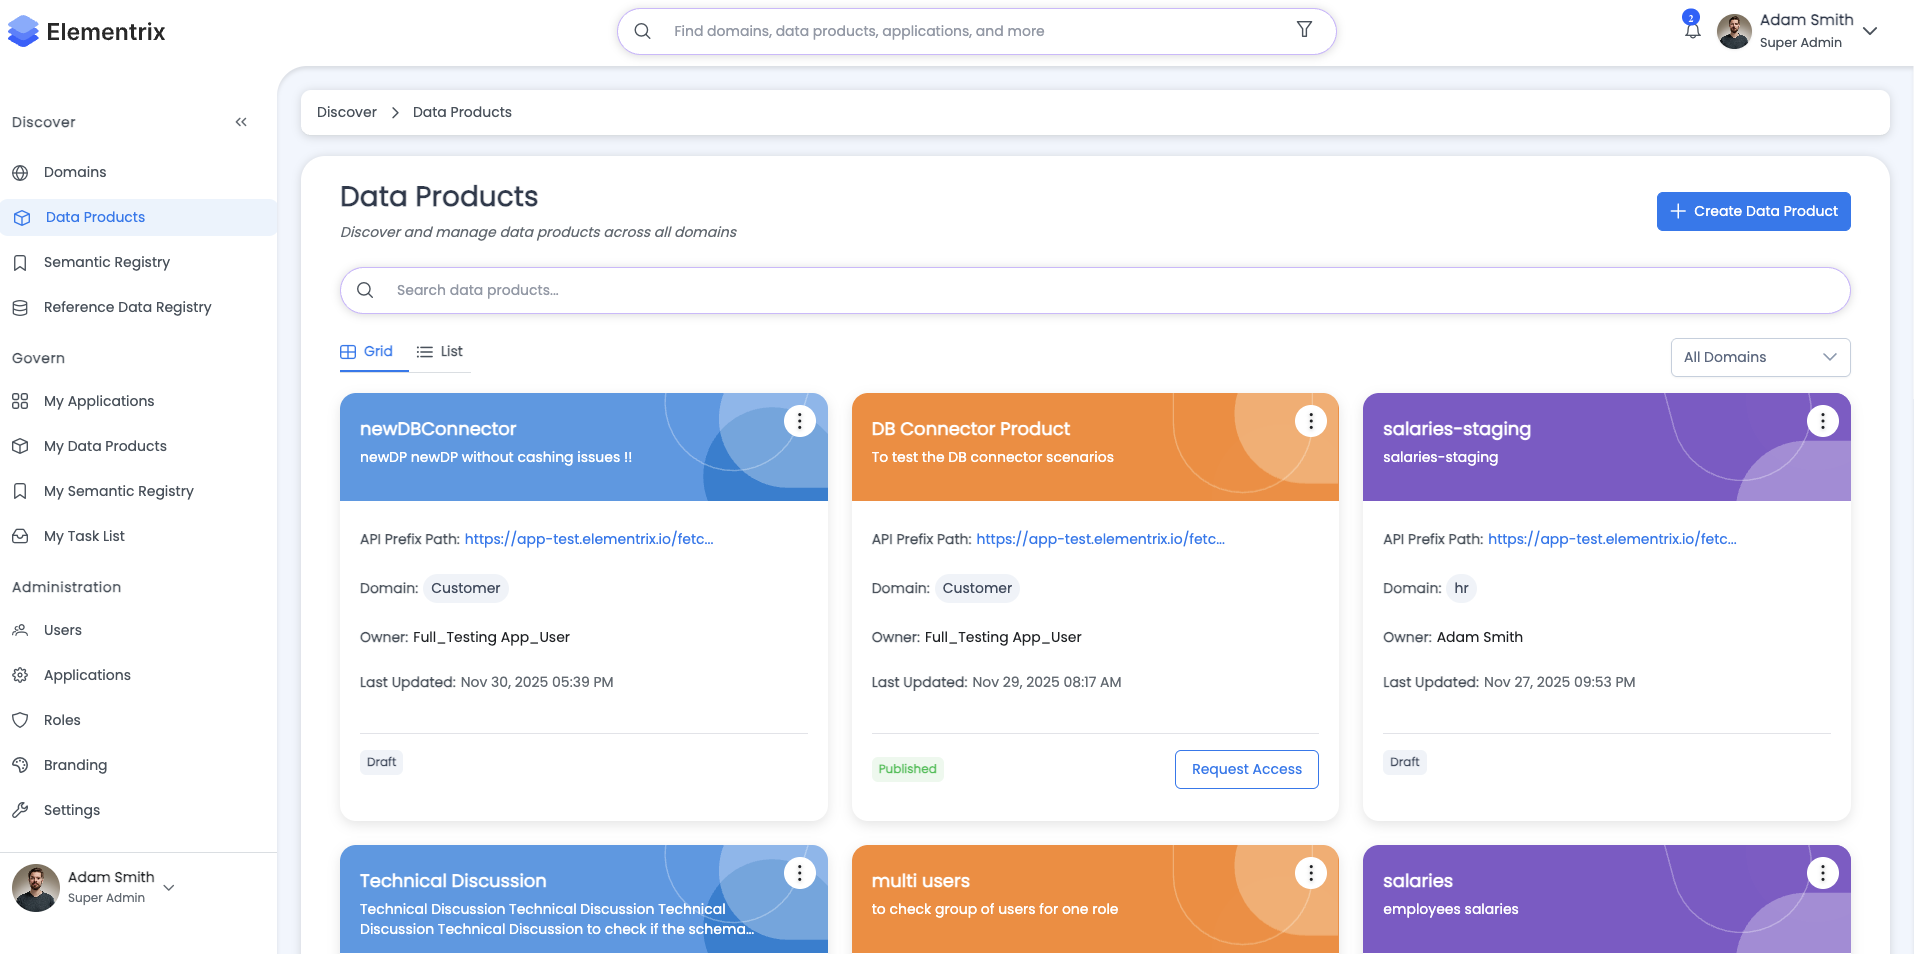
Task: Open the Roles shield icon
Action: pos(20,720)
